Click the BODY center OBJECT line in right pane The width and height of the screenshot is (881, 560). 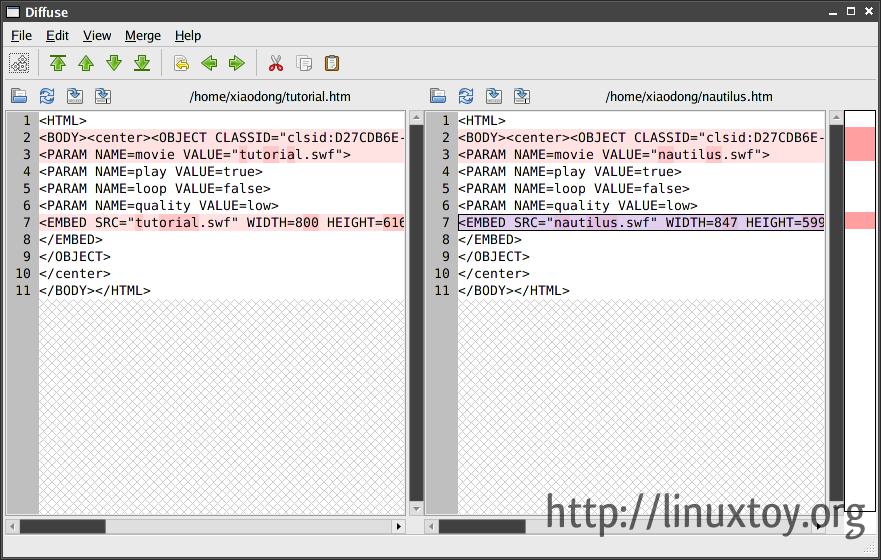coord(641,138)
